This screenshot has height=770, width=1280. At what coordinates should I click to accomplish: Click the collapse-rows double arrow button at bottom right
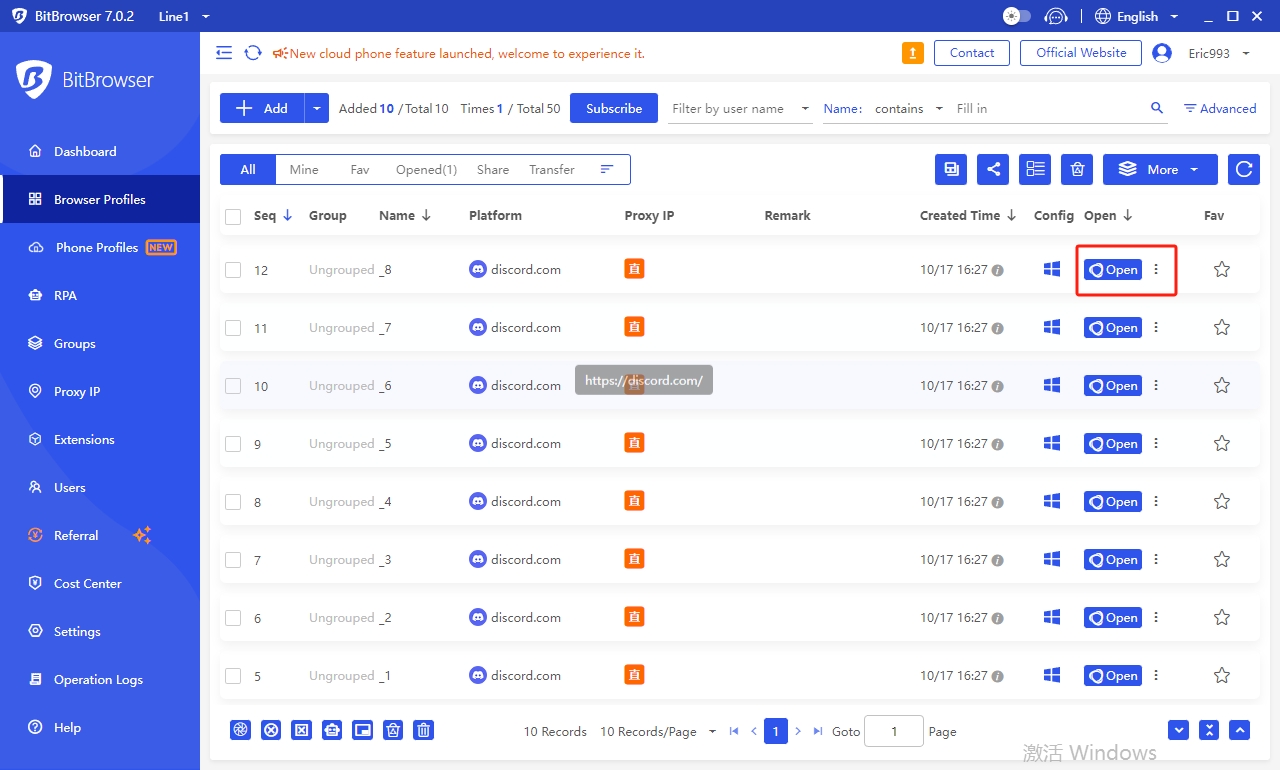pos(1210,730)
